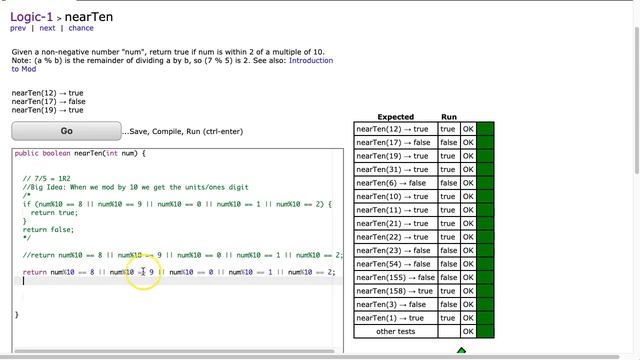The width and height of the screenshot is (640, 360).
Task: Click the green status box for nearTen(12)
Action: tap(485, 129)
